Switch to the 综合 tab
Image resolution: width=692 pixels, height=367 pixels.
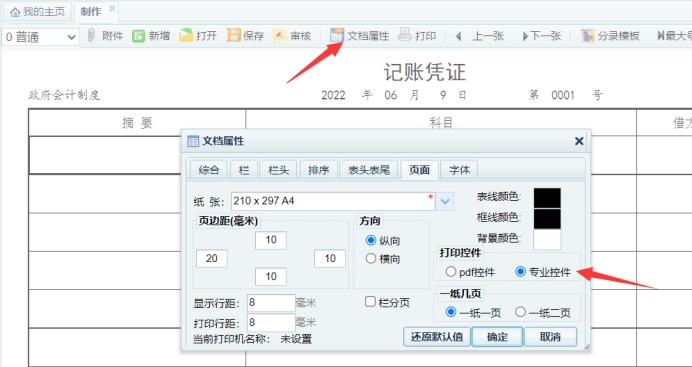209,170
